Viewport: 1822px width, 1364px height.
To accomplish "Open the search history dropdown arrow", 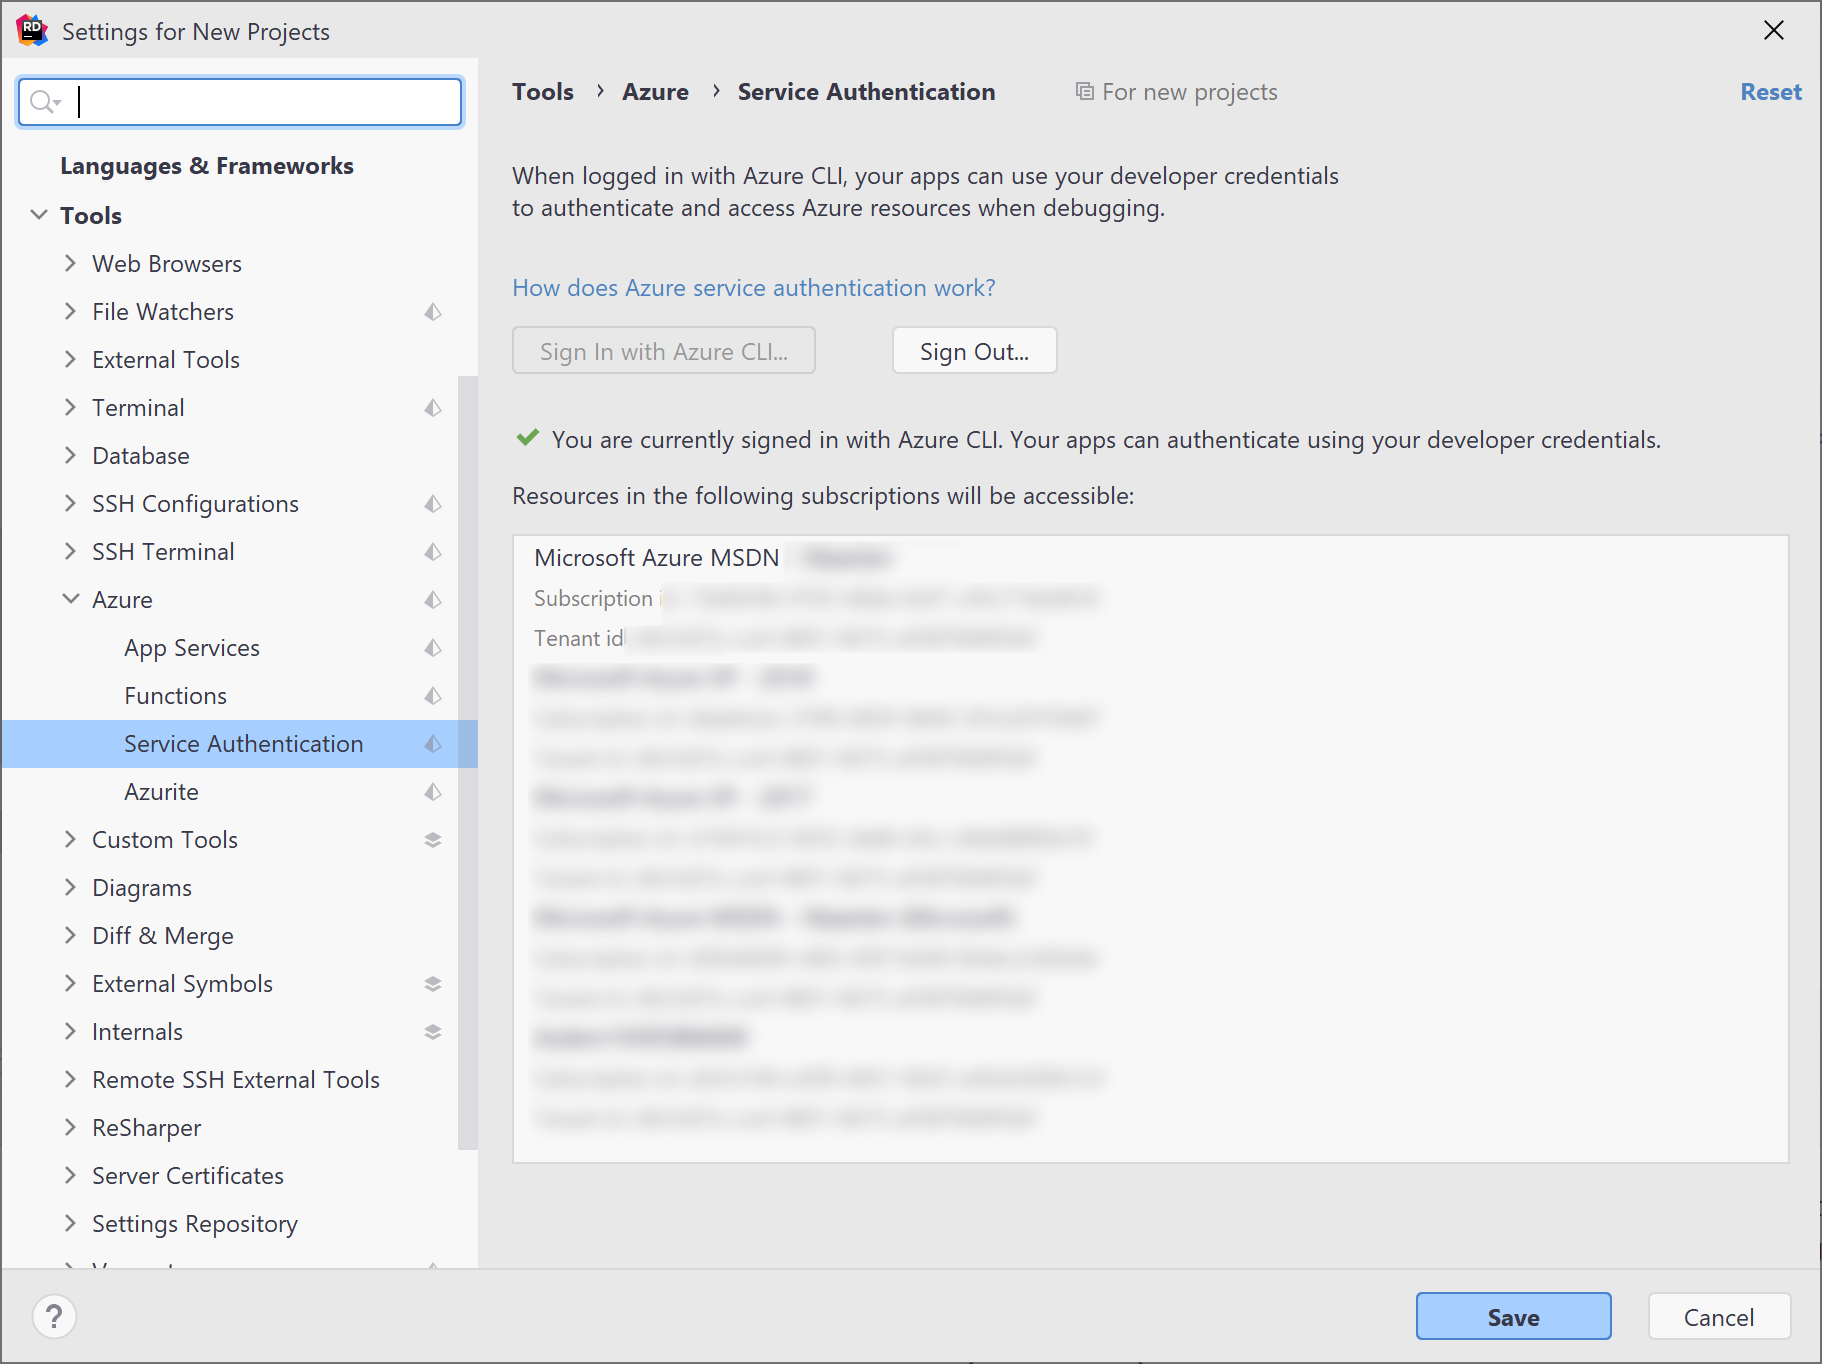I will 58,101.
